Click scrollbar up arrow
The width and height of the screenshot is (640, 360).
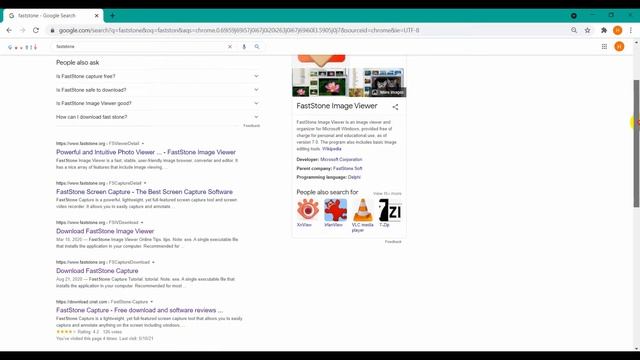pos(636,42)
